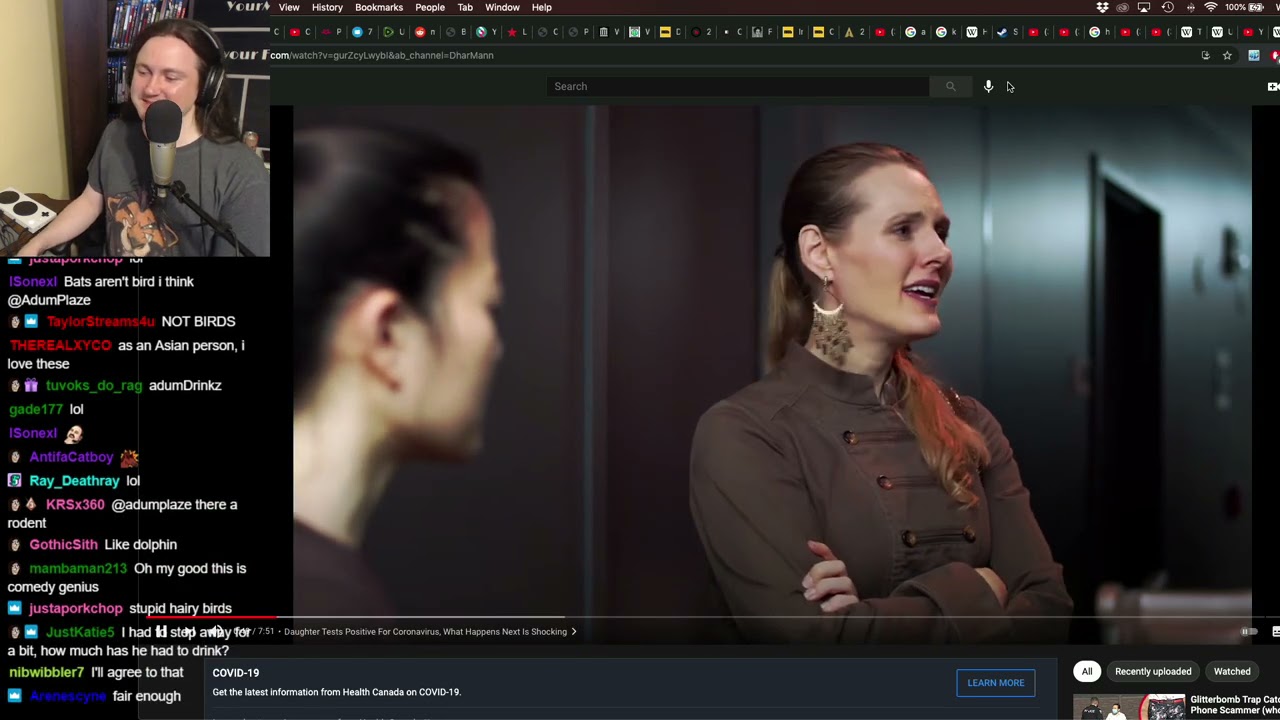This screenshot has width=1280, height=720.
Task: Open the People menu
Action: [x=430, y=7]
